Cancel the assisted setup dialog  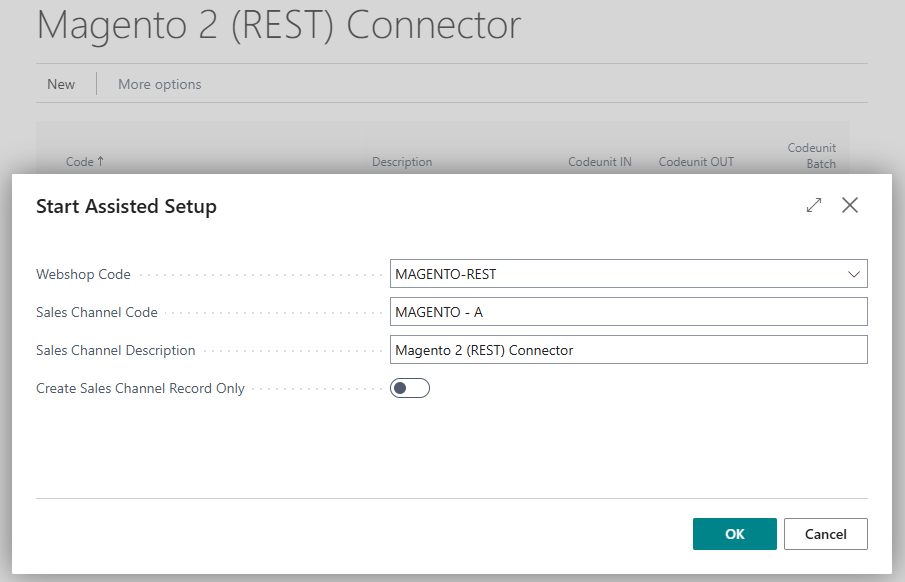825,534
